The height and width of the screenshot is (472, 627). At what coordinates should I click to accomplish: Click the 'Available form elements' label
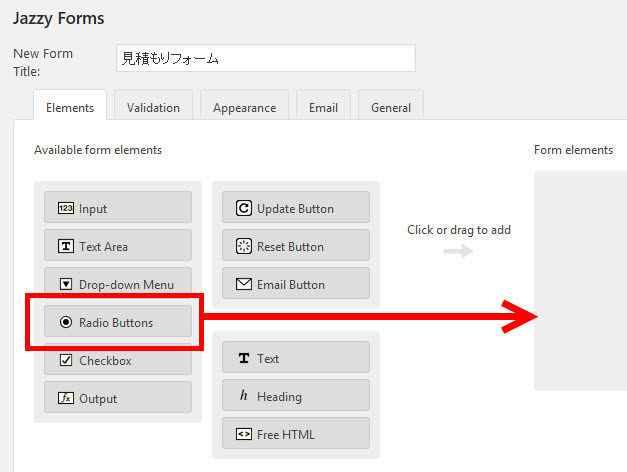[98, 150]
